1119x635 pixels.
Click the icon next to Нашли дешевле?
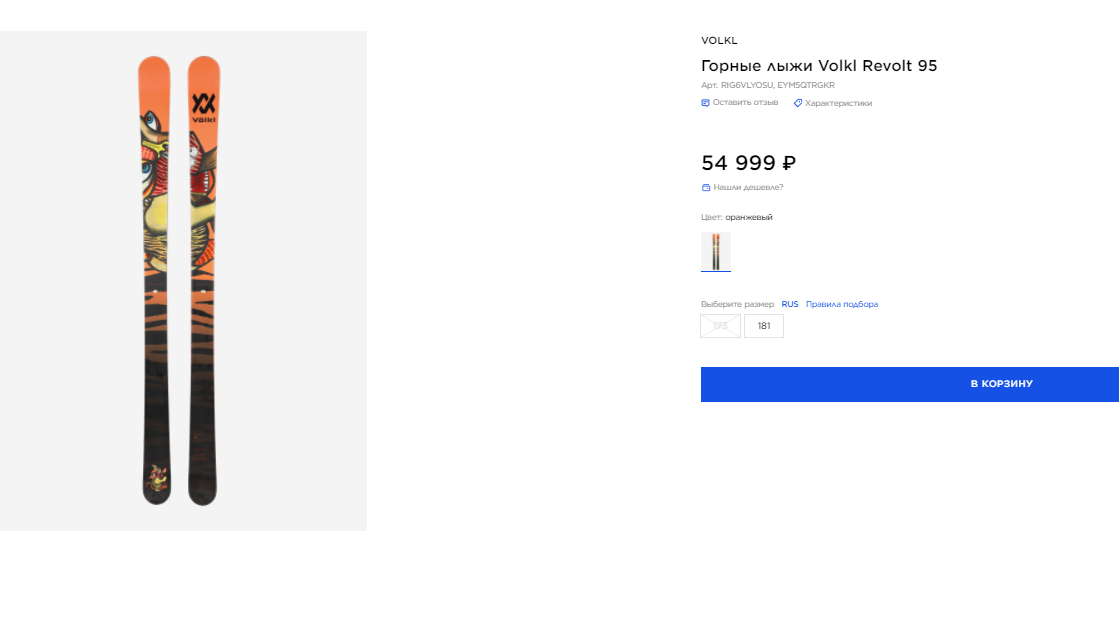pyautogui.click(x=706, y=187)
